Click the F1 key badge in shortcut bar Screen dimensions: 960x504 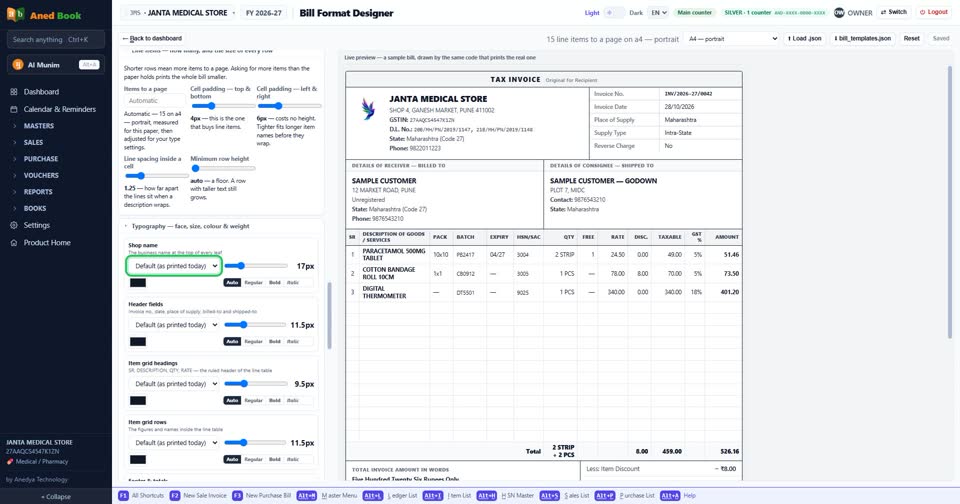click(x=123, y=495)
